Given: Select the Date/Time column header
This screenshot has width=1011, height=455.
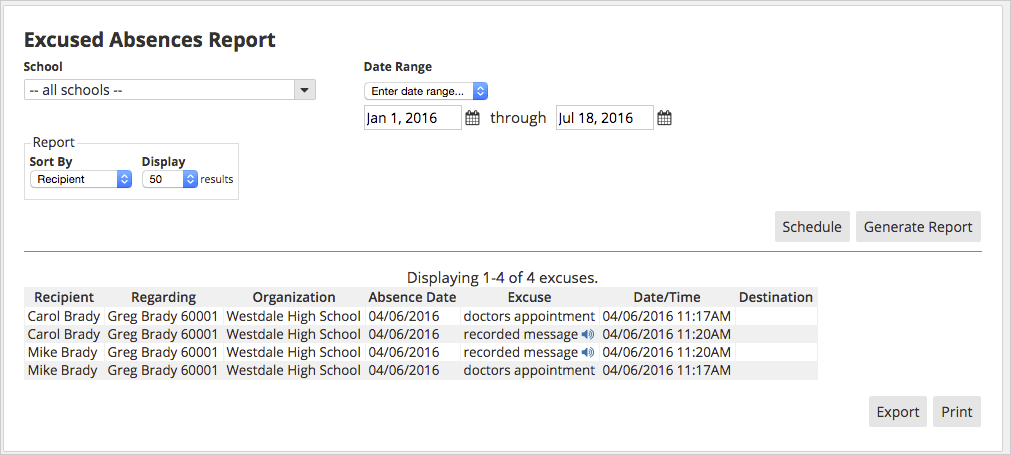Looking at the screenshot, I should (x=667, y=297).
